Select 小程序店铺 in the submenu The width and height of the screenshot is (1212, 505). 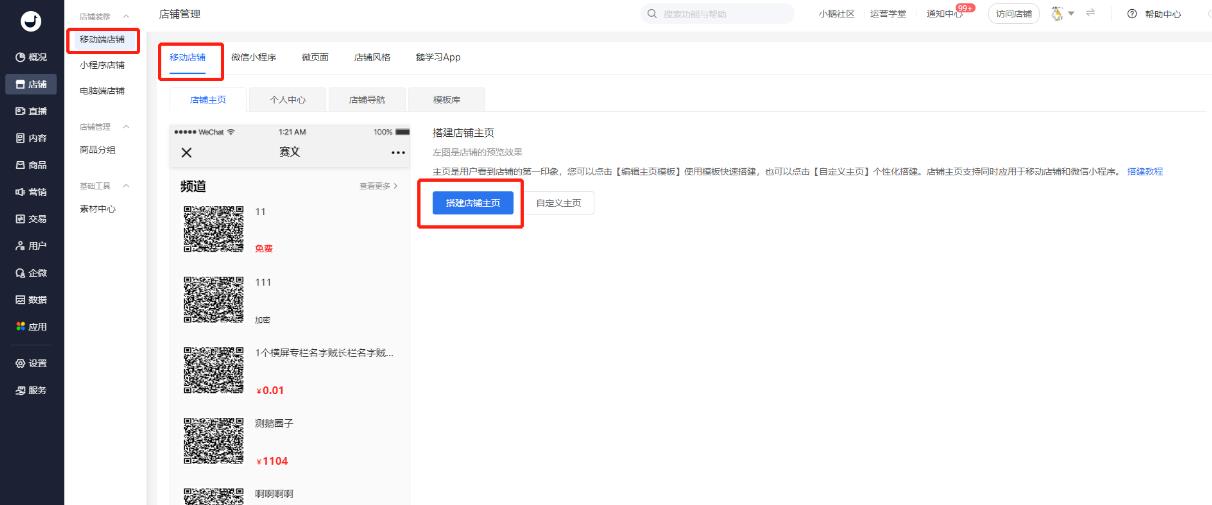(x=102, y=65)
